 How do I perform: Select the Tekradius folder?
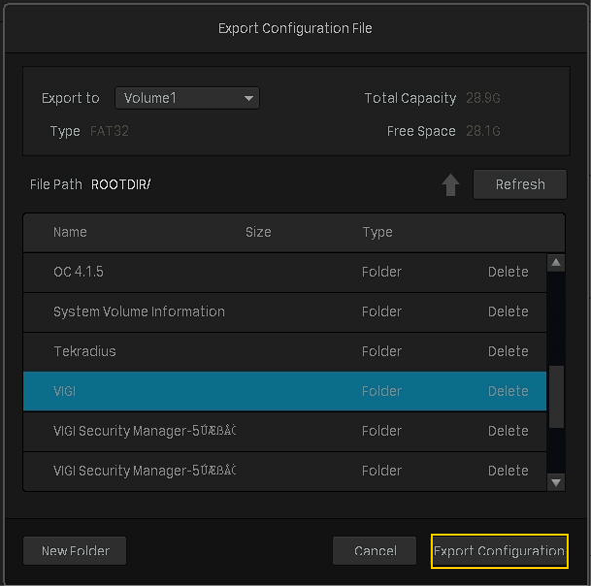[285, 352]
